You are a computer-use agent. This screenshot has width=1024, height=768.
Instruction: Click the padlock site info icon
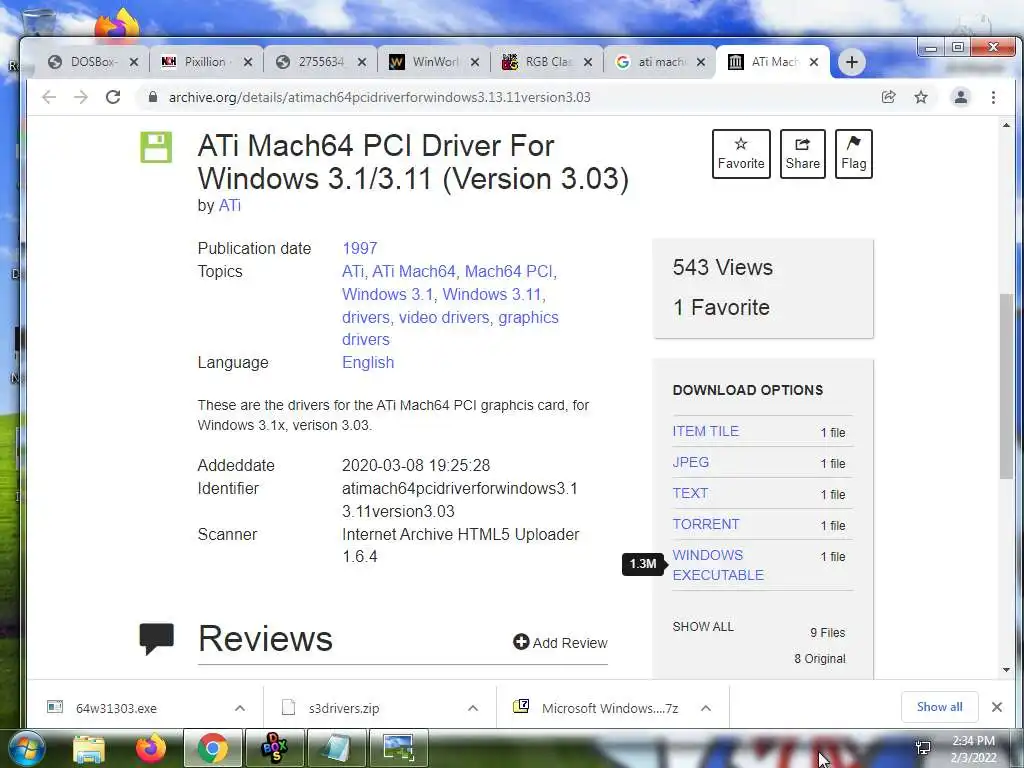[153, 97]
